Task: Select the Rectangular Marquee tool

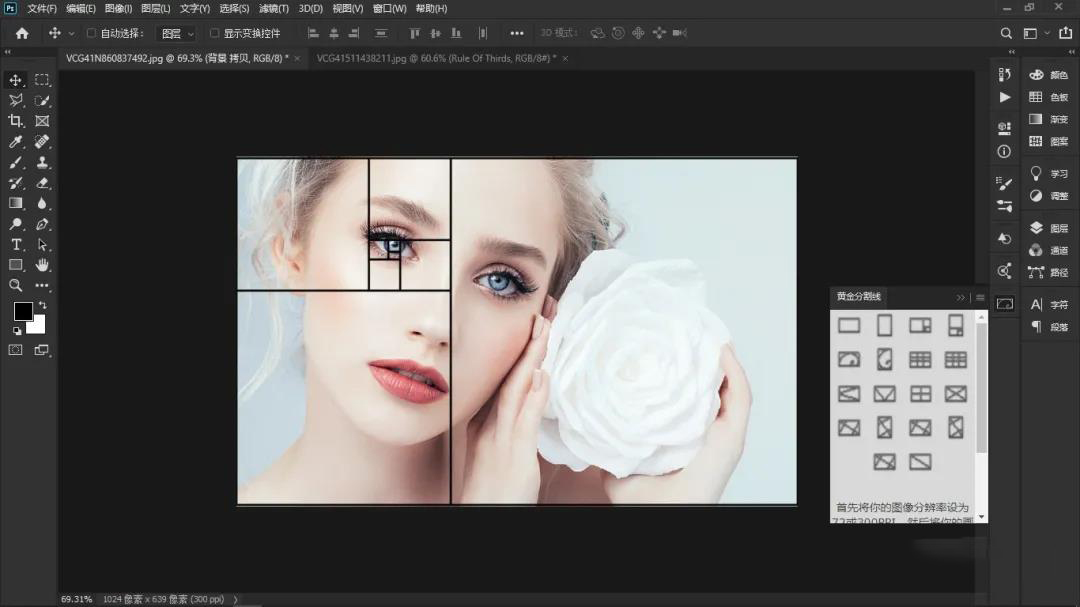Action: (x=42, y=80)
